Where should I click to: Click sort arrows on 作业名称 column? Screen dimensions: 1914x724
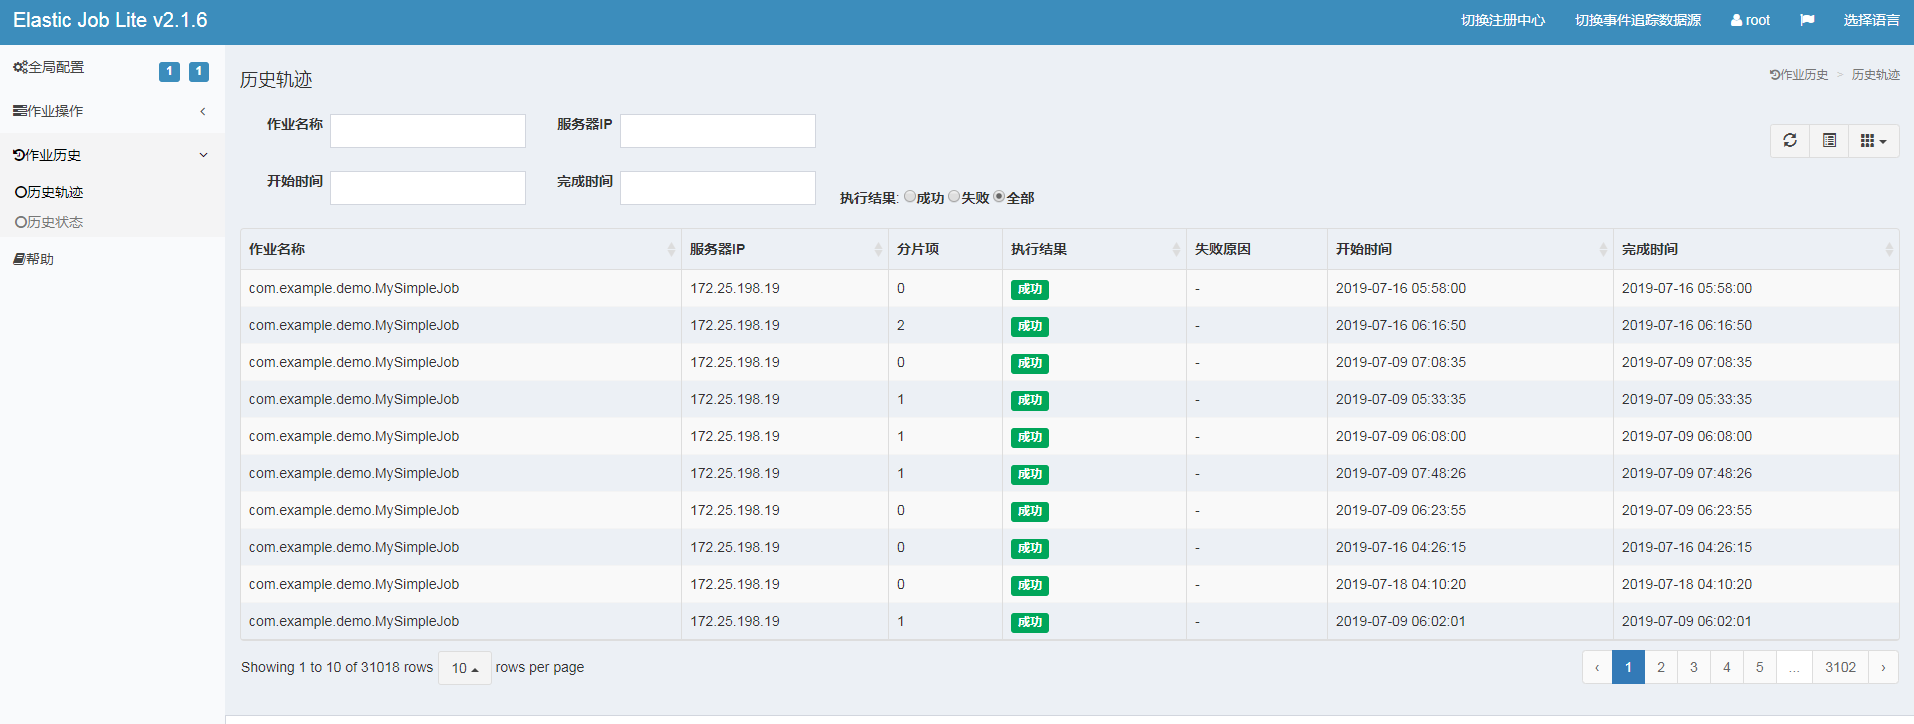point(671,249)
